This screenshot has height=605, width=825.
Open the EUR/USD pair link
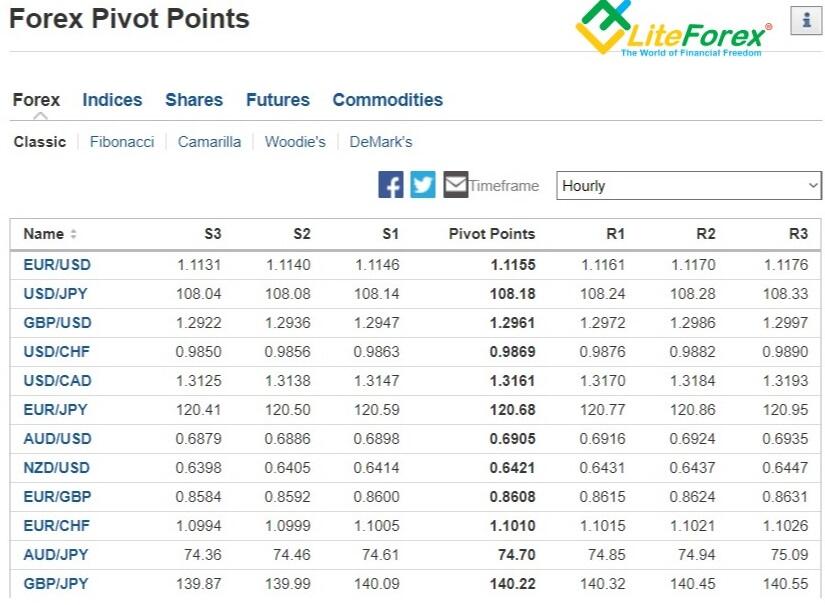point(57,265)
